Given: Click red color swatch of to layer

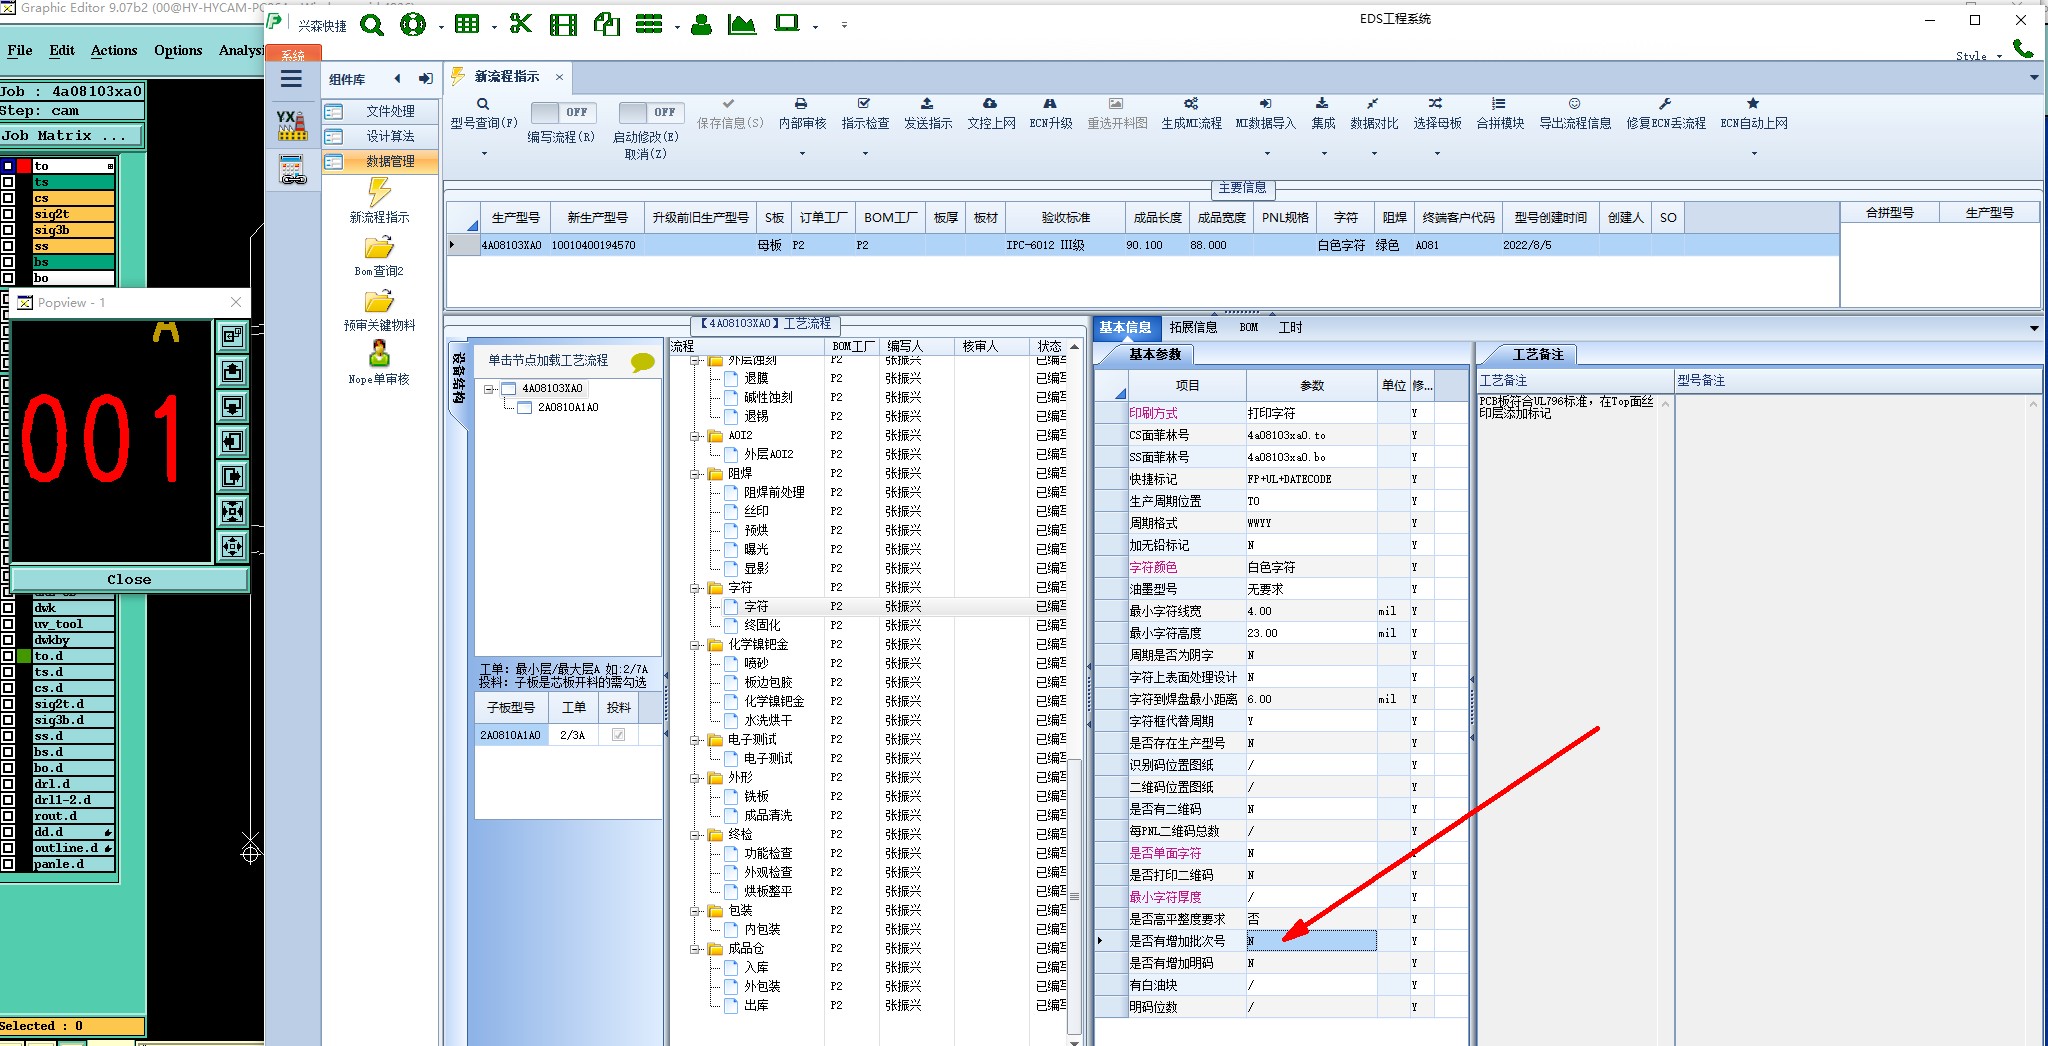Looking at the screenshot, I should 24,166.
